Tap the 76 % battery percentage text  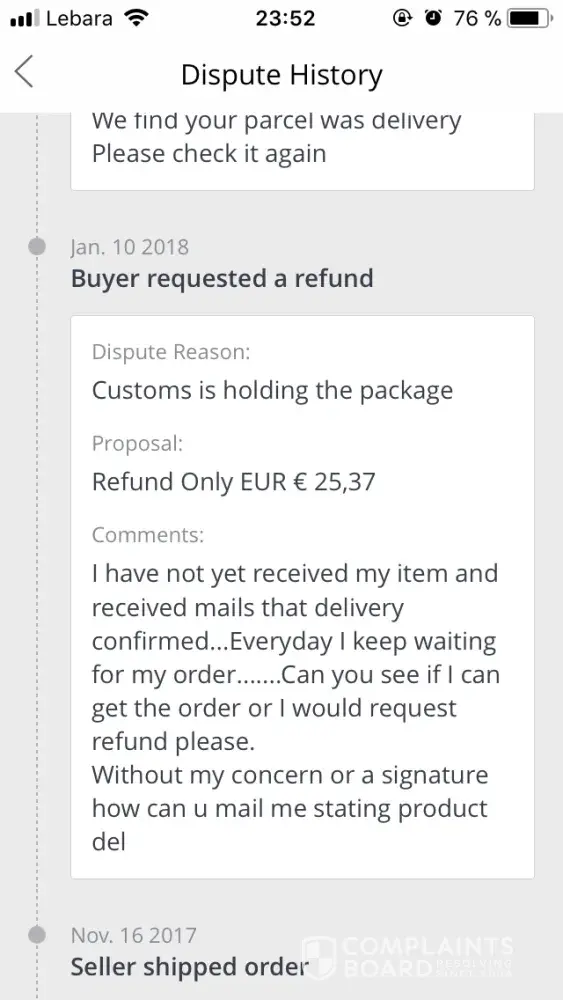(478, 18)
